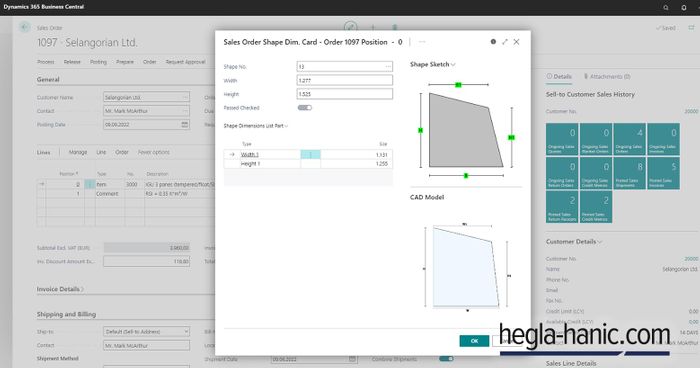Click the Shape Sketch preview image
The height and width of the screenshot is (368, 700).
466,130
